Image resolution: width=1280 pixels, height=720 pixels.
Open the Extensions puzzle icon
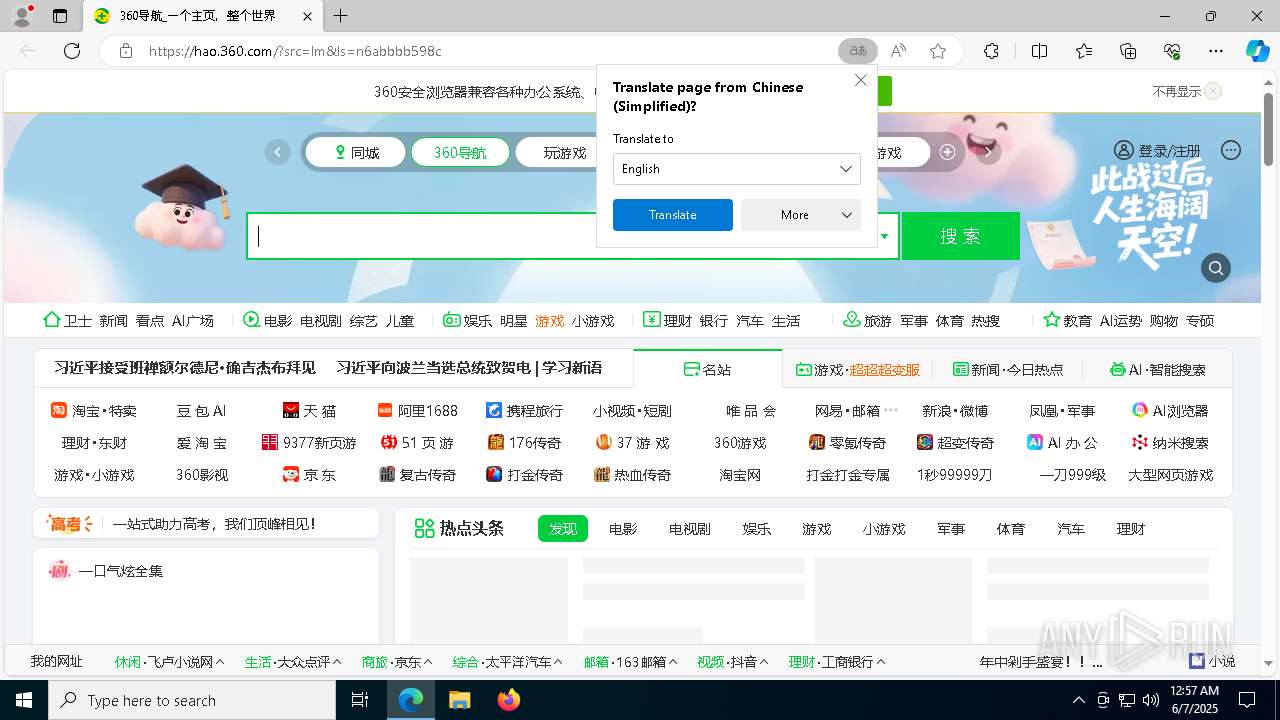[991, 51]
